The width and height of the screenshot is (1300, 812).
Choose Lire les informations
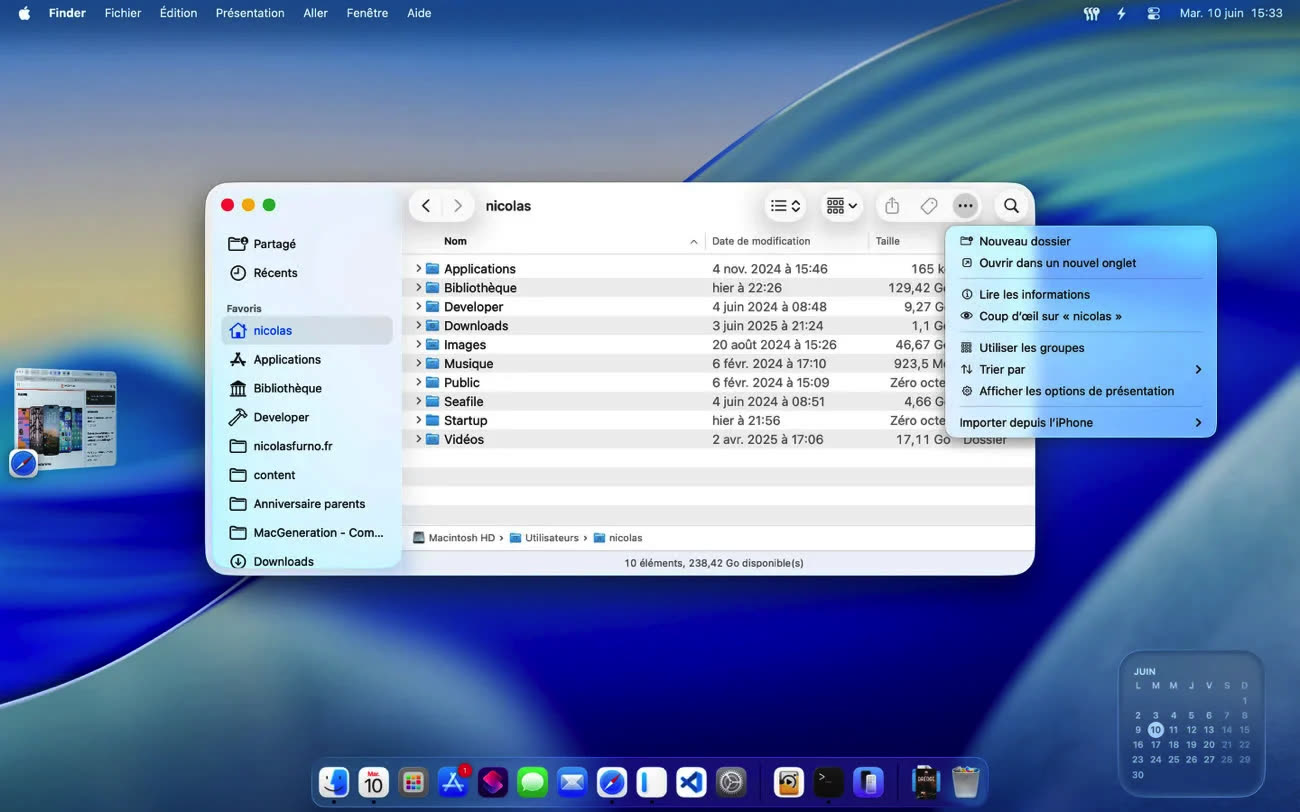[x=1034, y=295]
